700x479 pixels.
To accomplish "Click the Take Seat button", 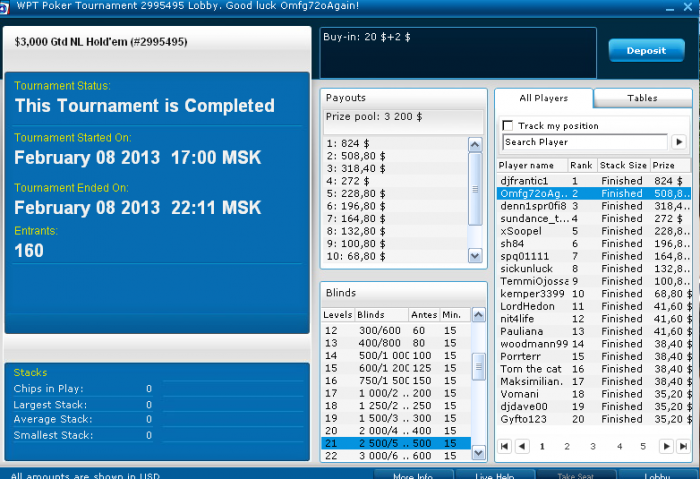I will coord(576,475).
